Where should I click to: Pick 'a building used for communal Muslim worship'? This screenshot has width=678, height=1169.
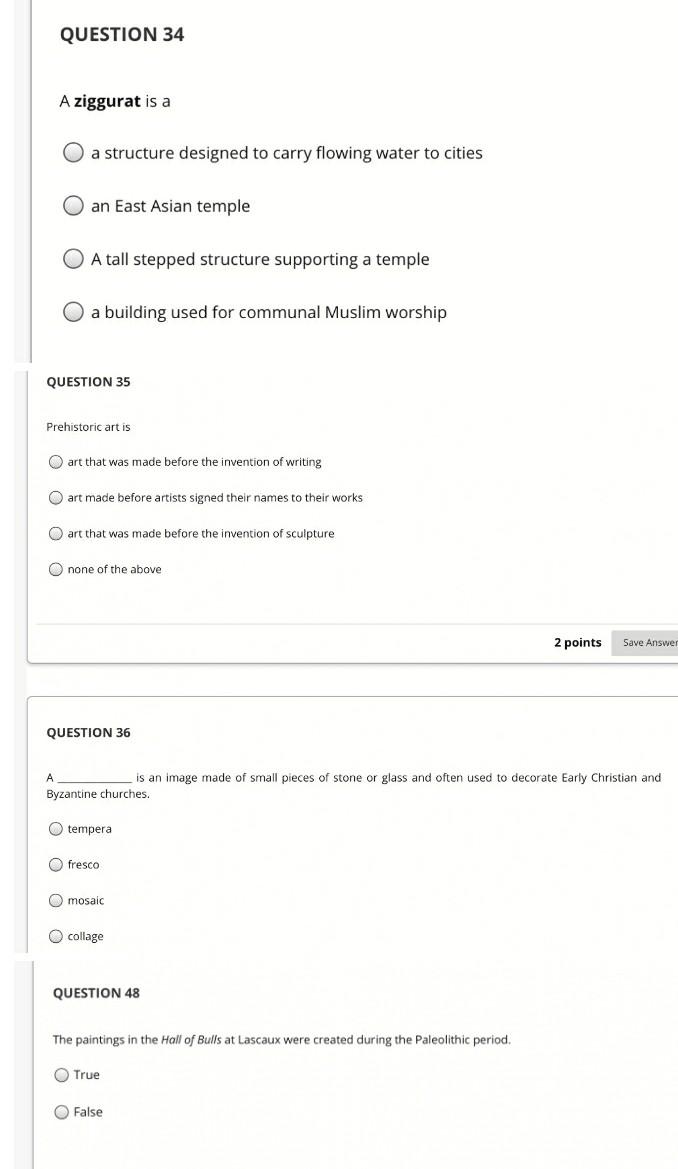73,312
